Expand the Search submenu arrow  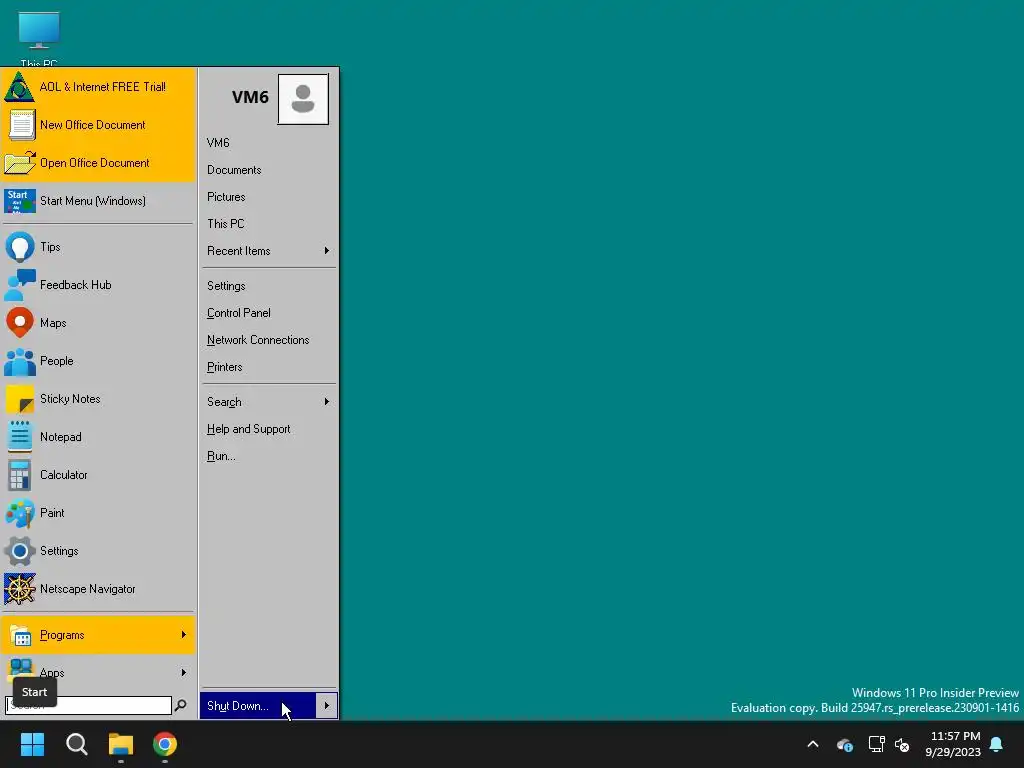327,402
